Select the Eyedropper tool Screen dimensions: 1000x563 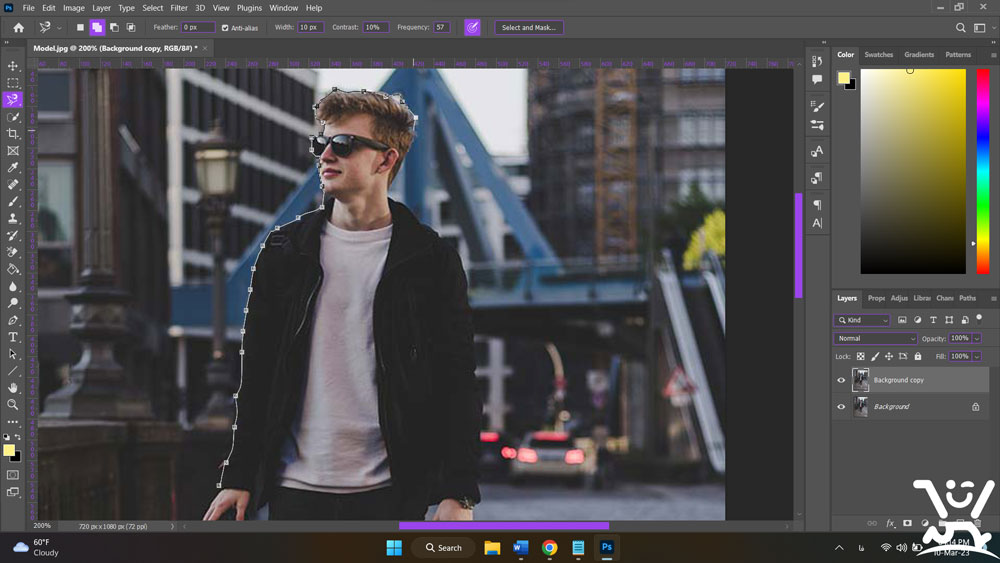click(13, 167)
